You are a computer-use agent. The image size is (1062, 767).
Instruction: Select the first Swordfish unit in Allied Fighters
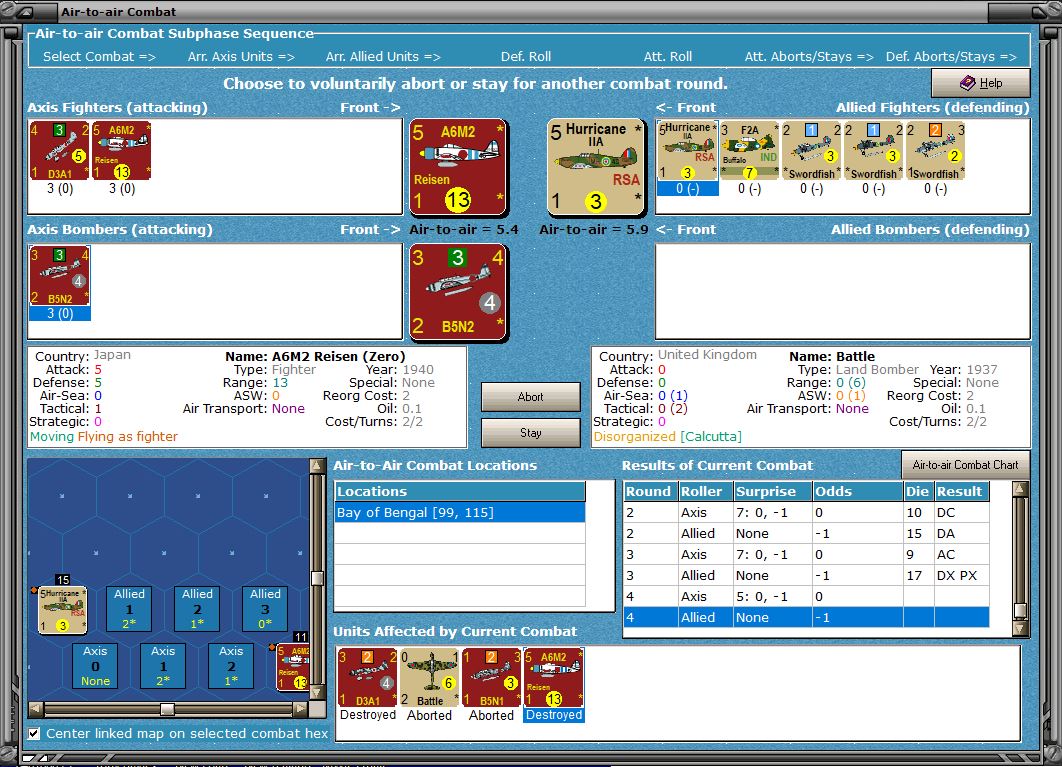[x=811, y=150]
